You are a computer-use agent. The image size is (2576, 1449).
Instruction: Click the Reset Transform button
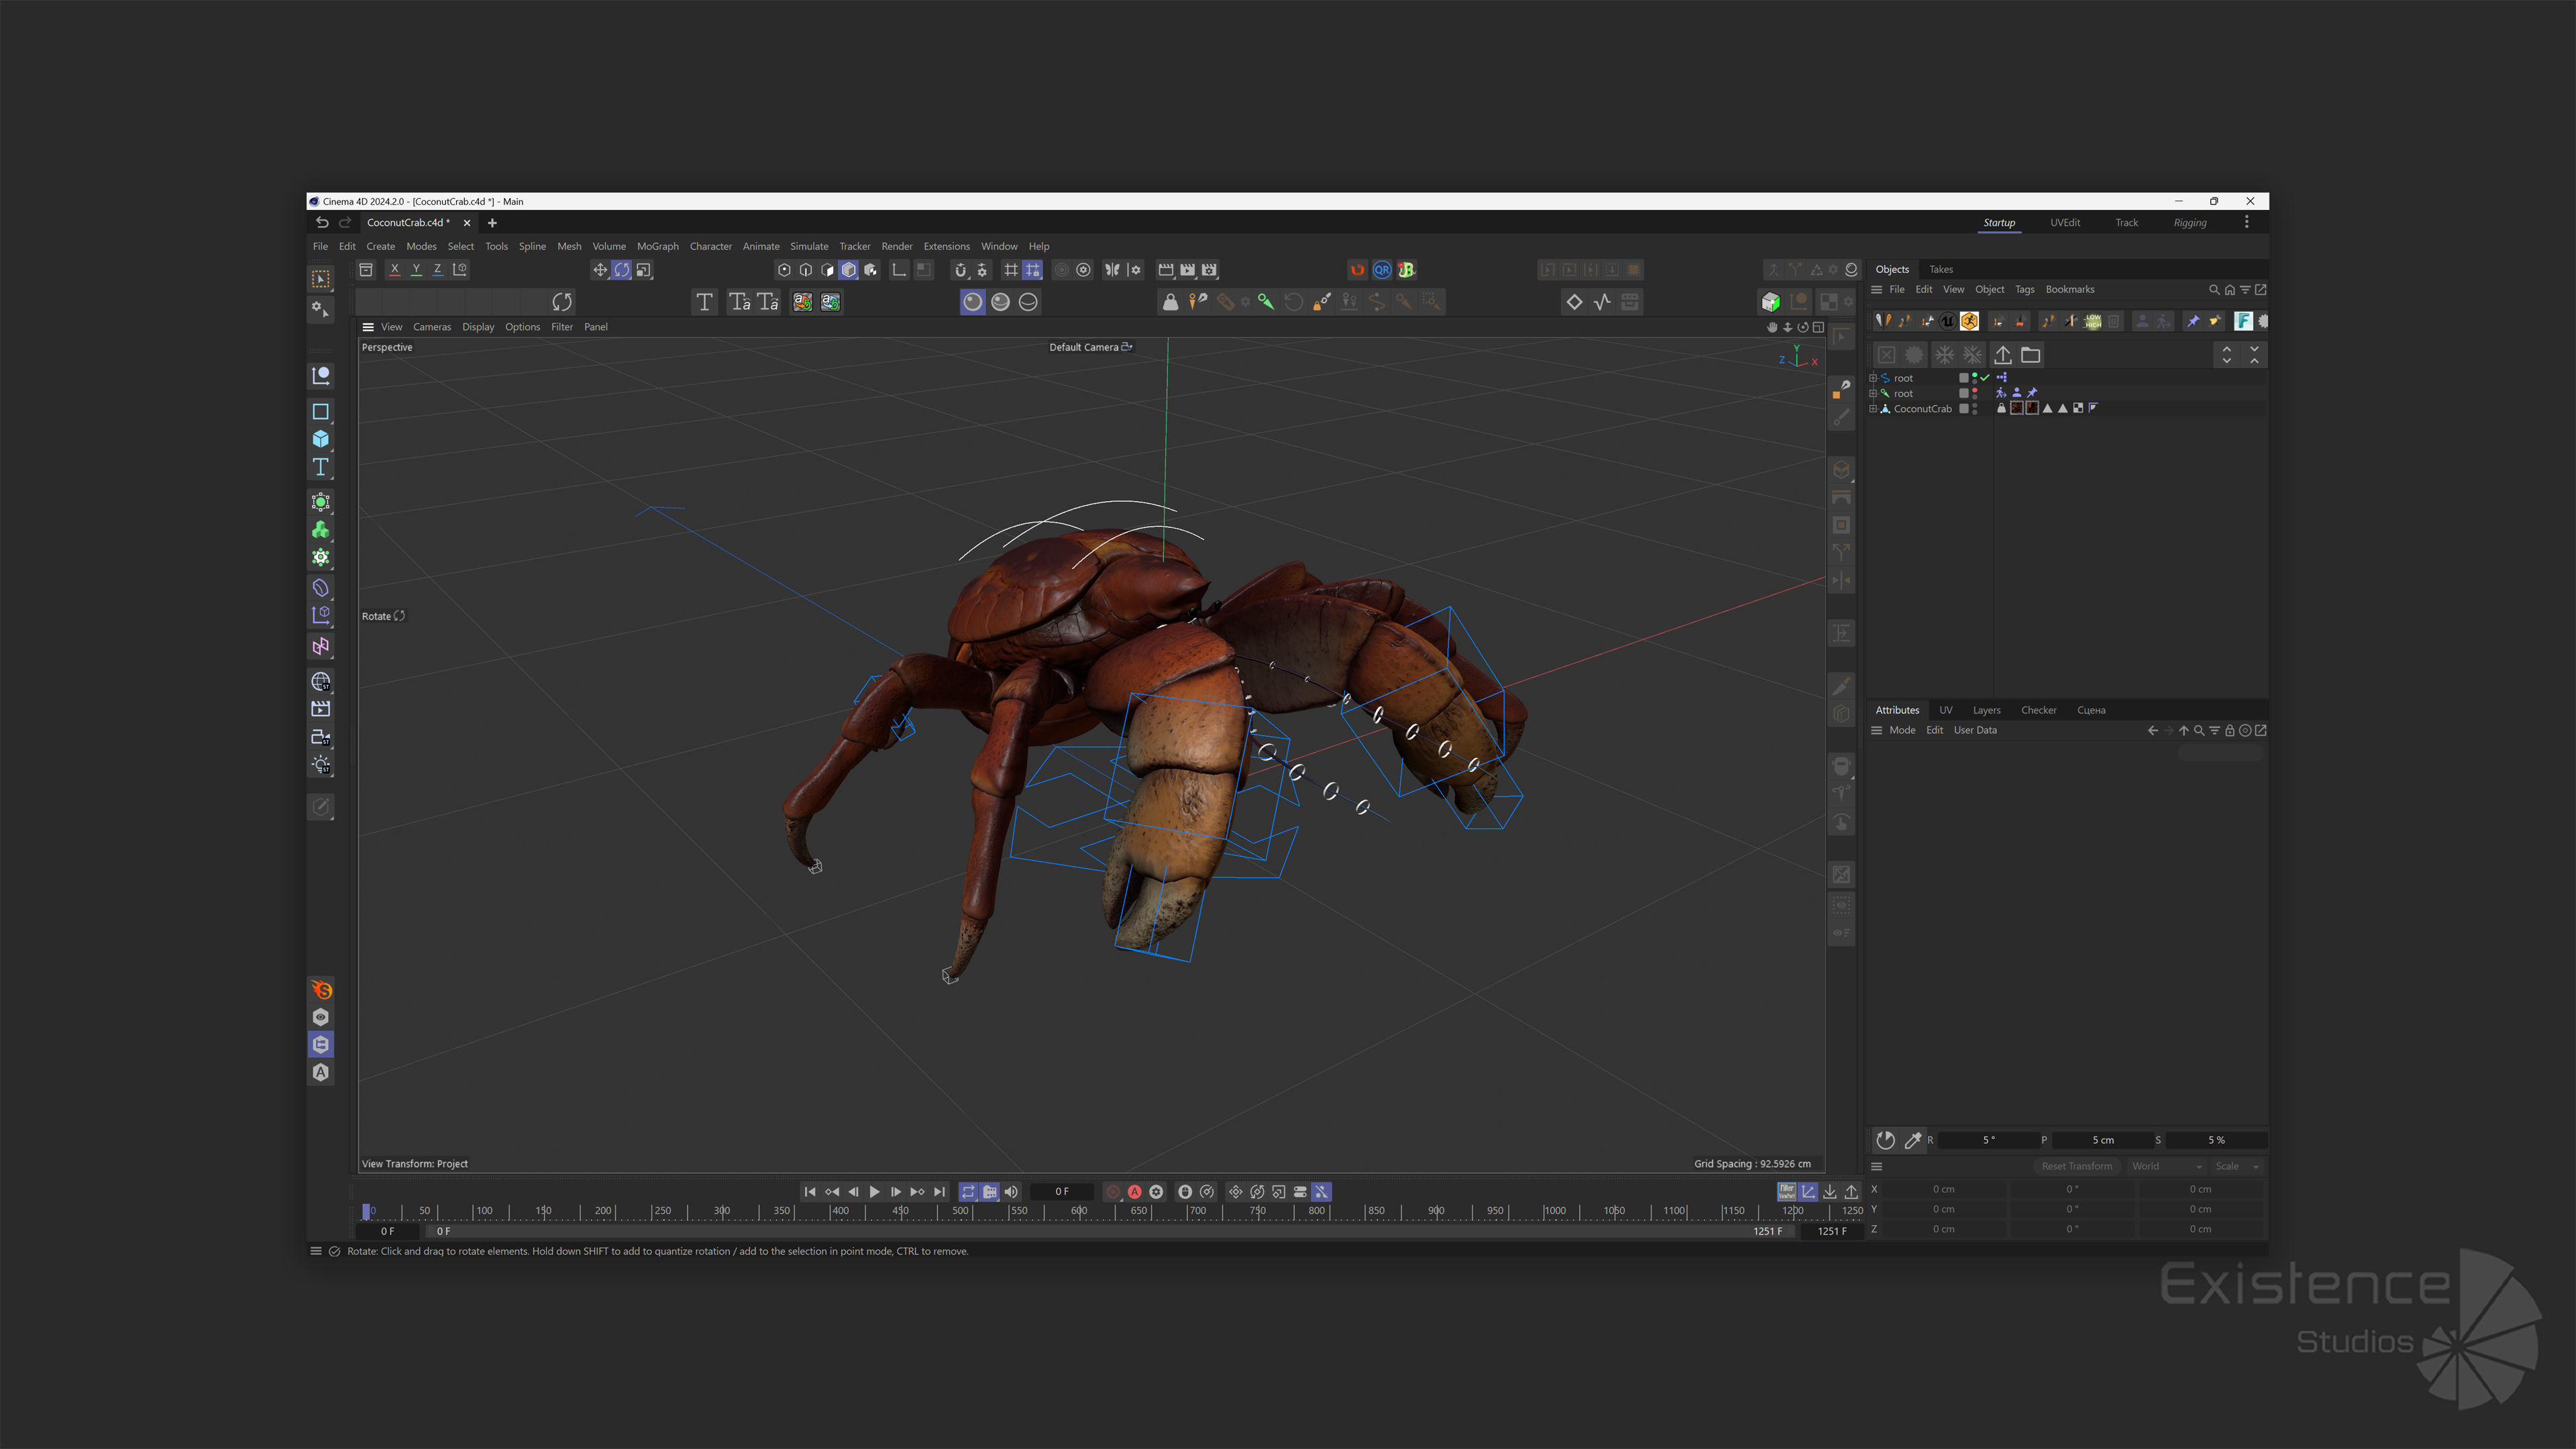[2077, 1167]
